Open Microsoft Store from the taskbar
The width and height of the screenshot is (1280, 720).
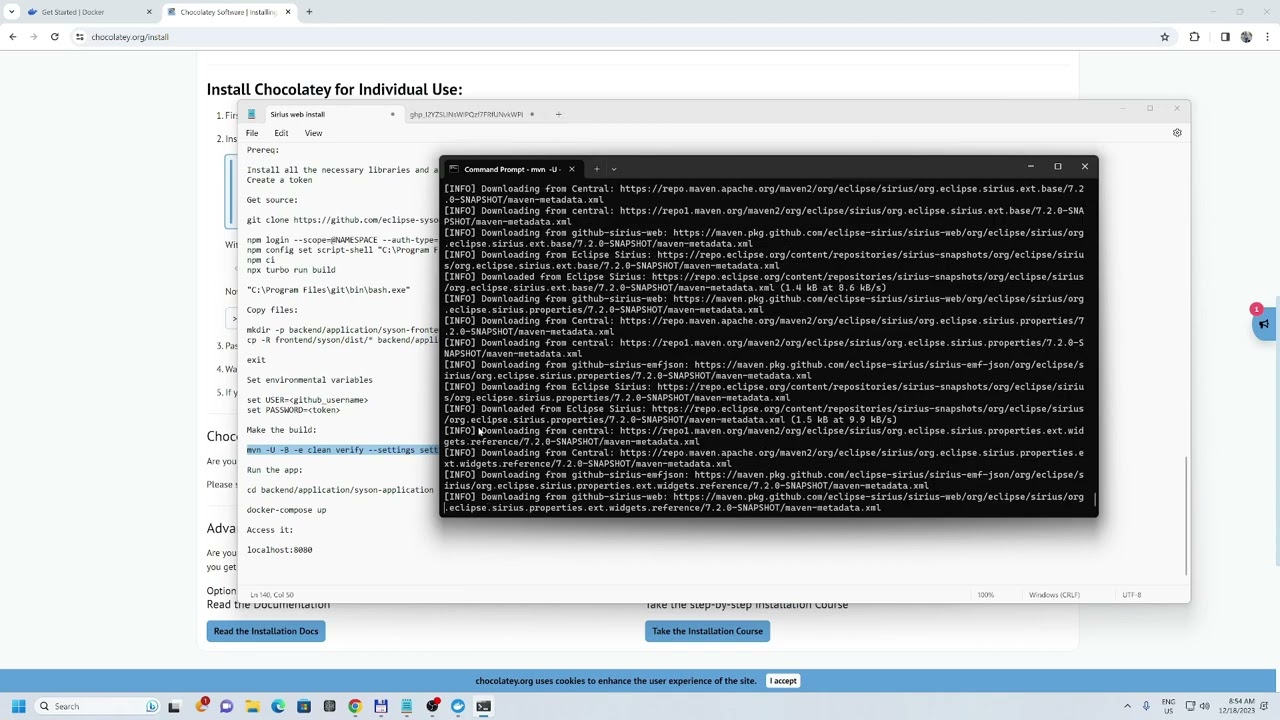click(303, 706)
